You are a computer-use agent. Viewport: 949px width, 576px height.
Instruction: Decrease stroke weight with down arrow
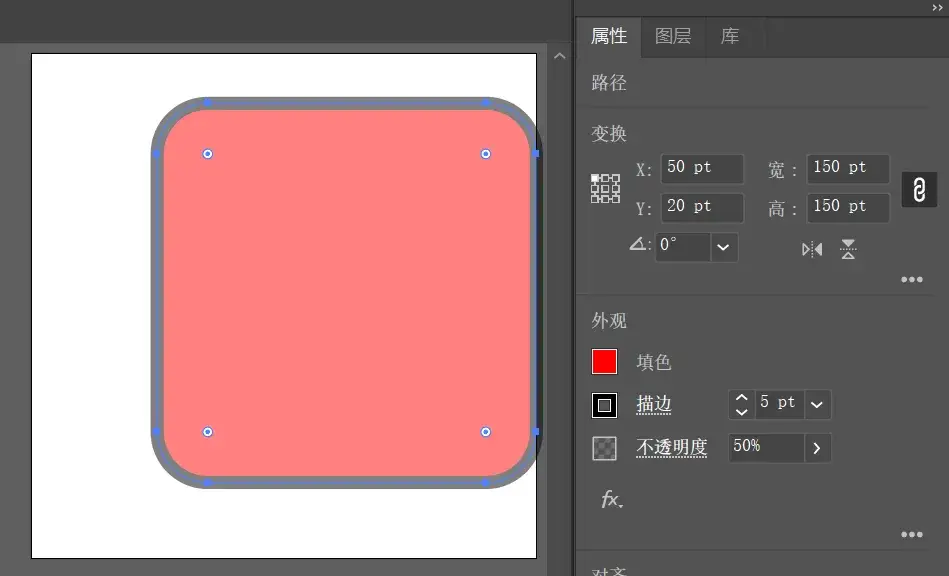741,412
